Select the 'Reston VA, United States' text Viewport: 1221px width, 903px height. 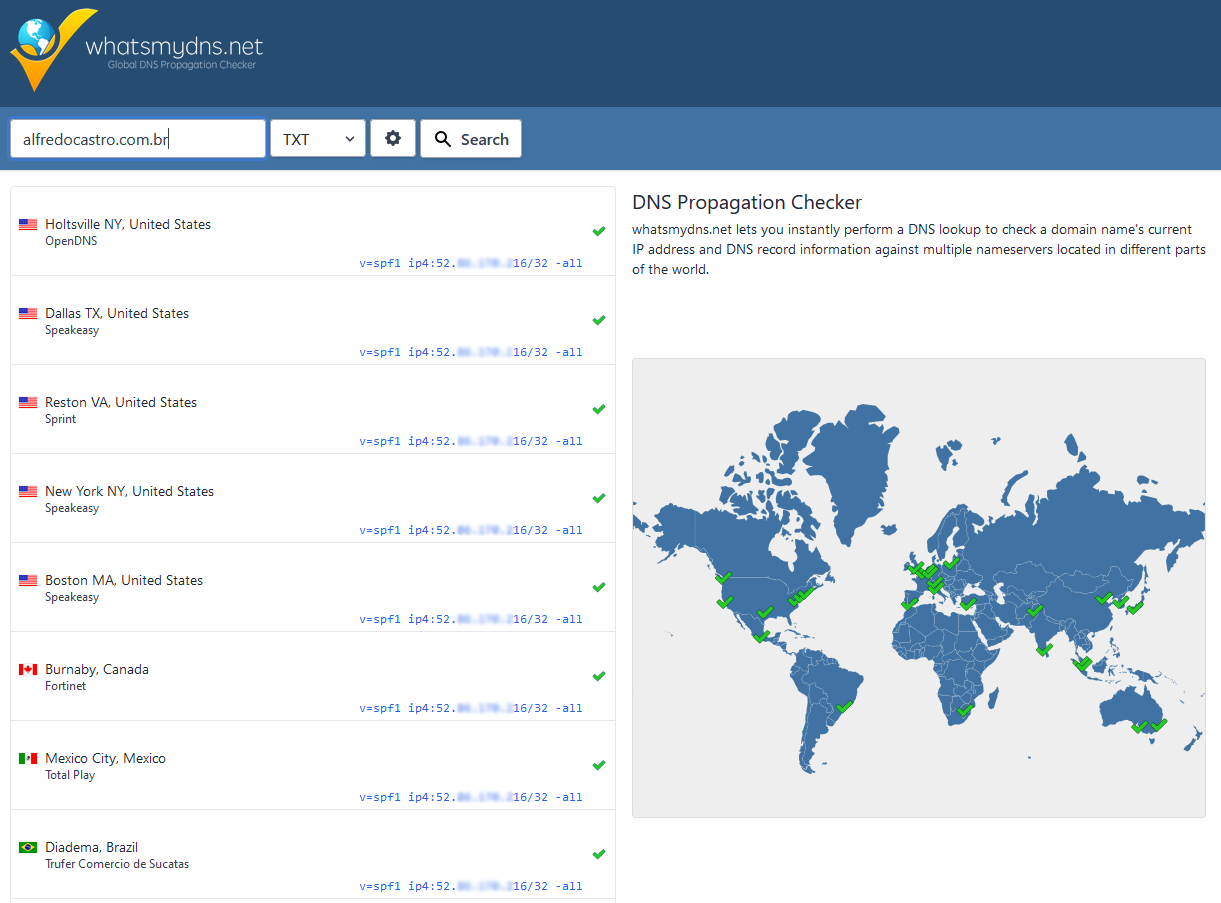121,403
